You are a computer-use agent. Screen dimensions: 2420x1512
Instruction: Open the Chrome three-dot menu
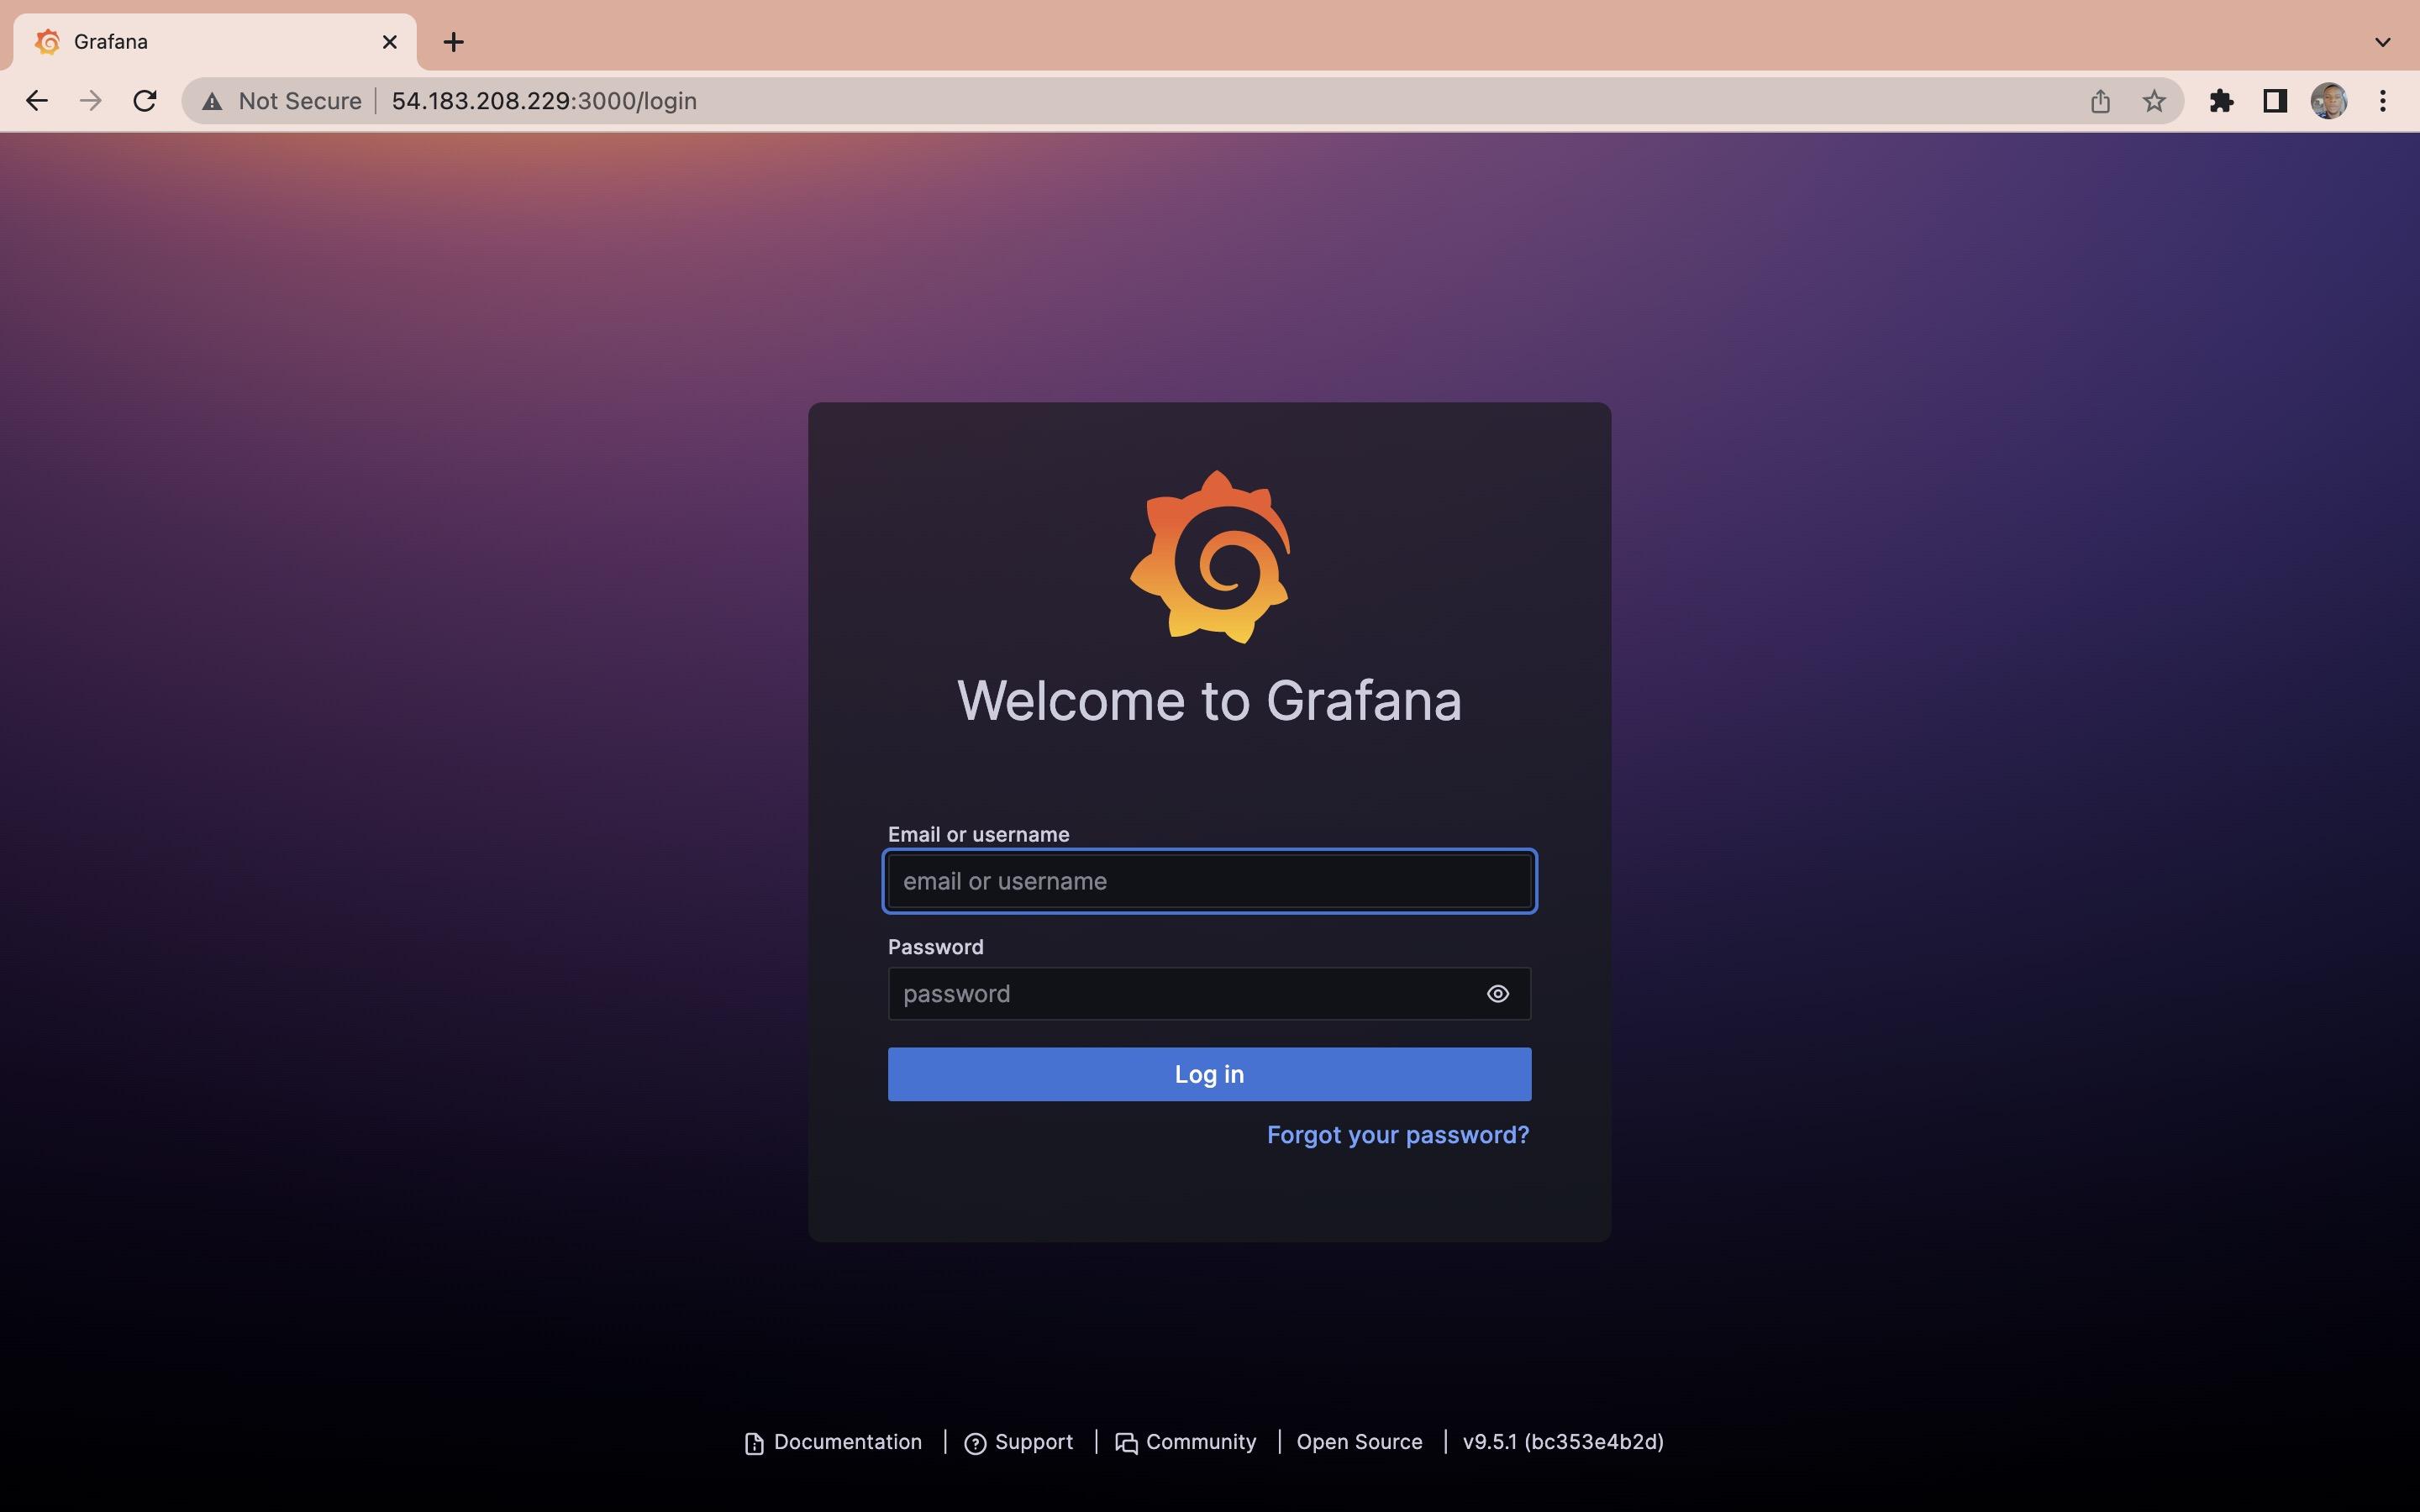tap(2383, 101)
